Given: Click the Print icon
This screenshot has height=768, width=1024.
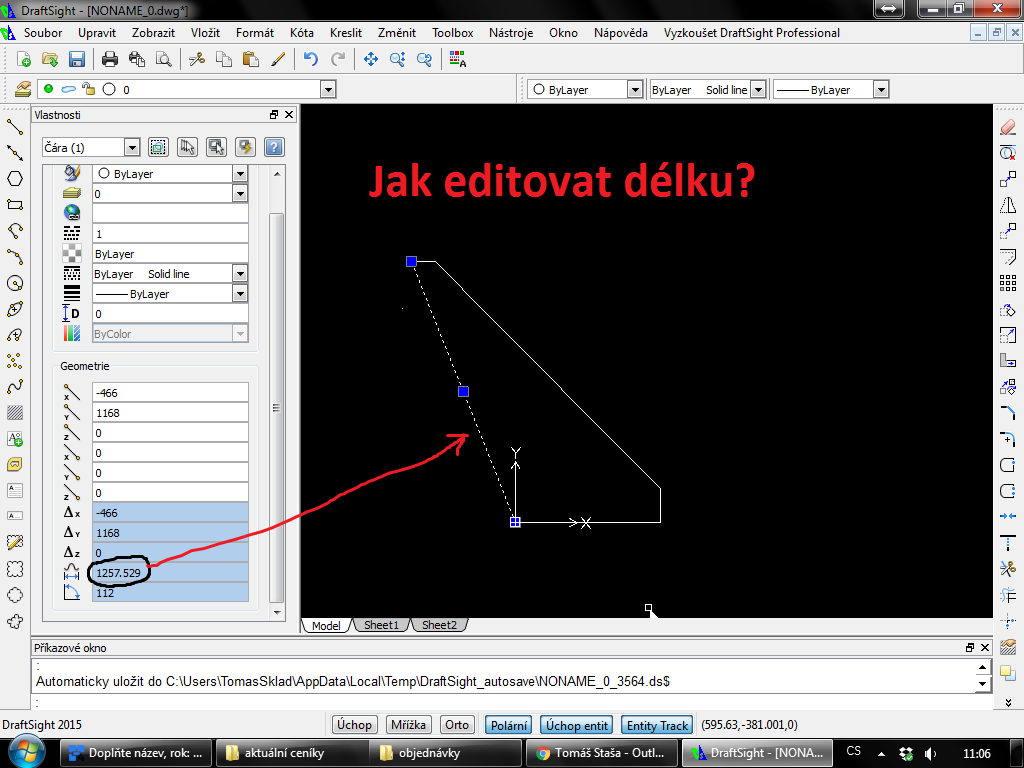Looking at the screenshot, I should coord(110,59).
